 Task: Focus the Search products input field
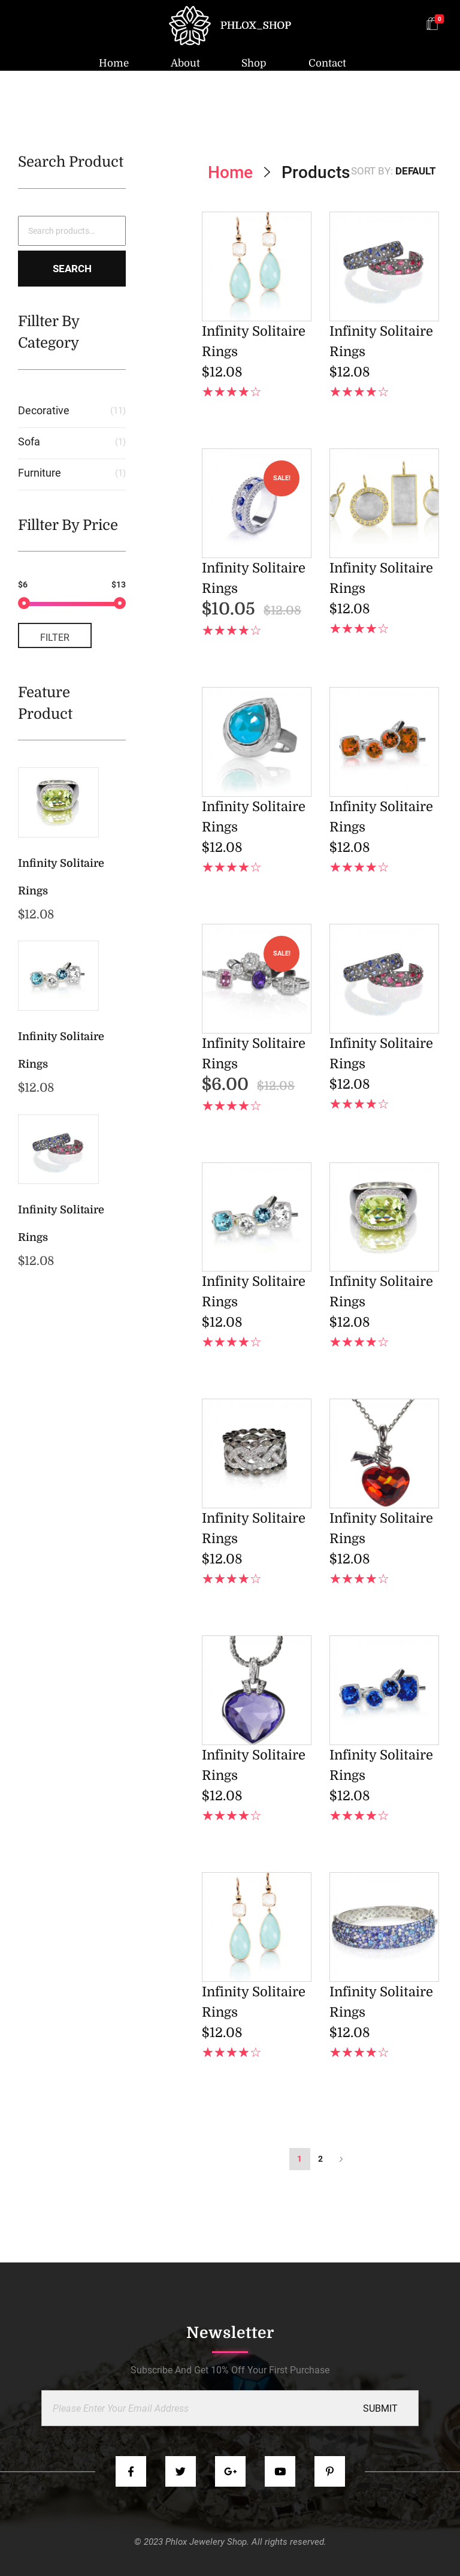(72, 231)
